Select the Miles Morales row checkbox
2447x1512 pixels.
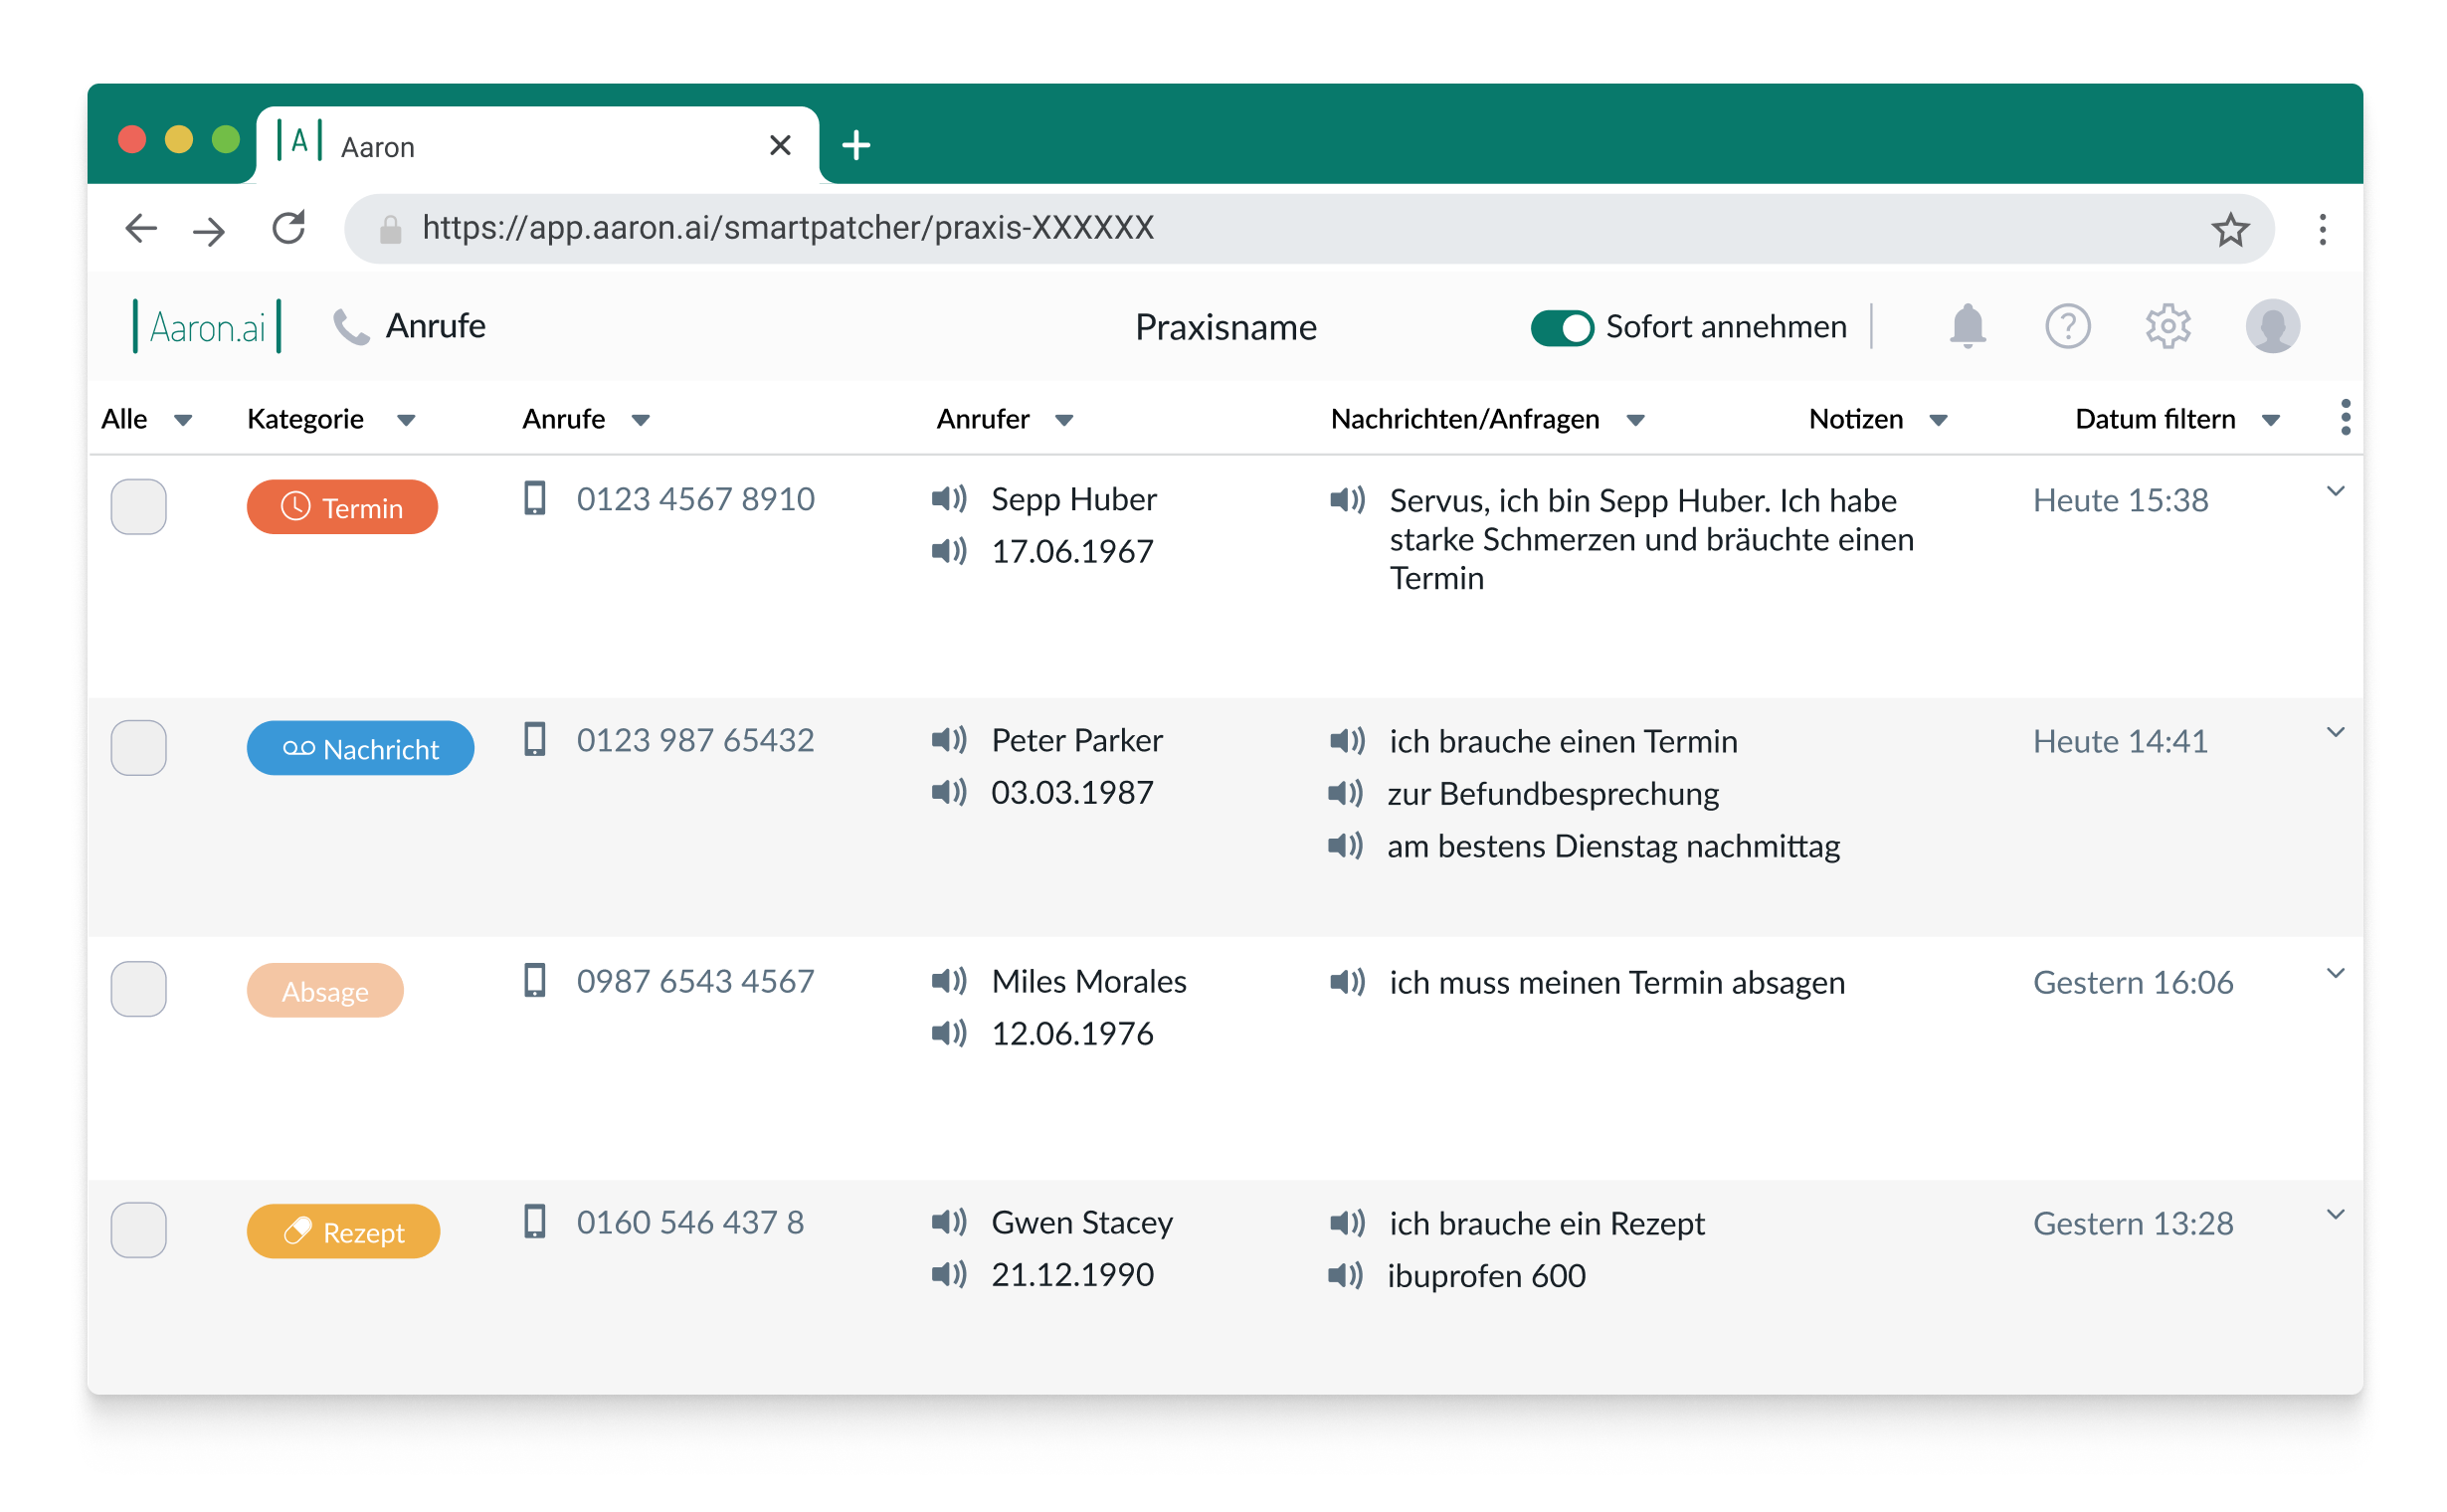coord(138,988)
